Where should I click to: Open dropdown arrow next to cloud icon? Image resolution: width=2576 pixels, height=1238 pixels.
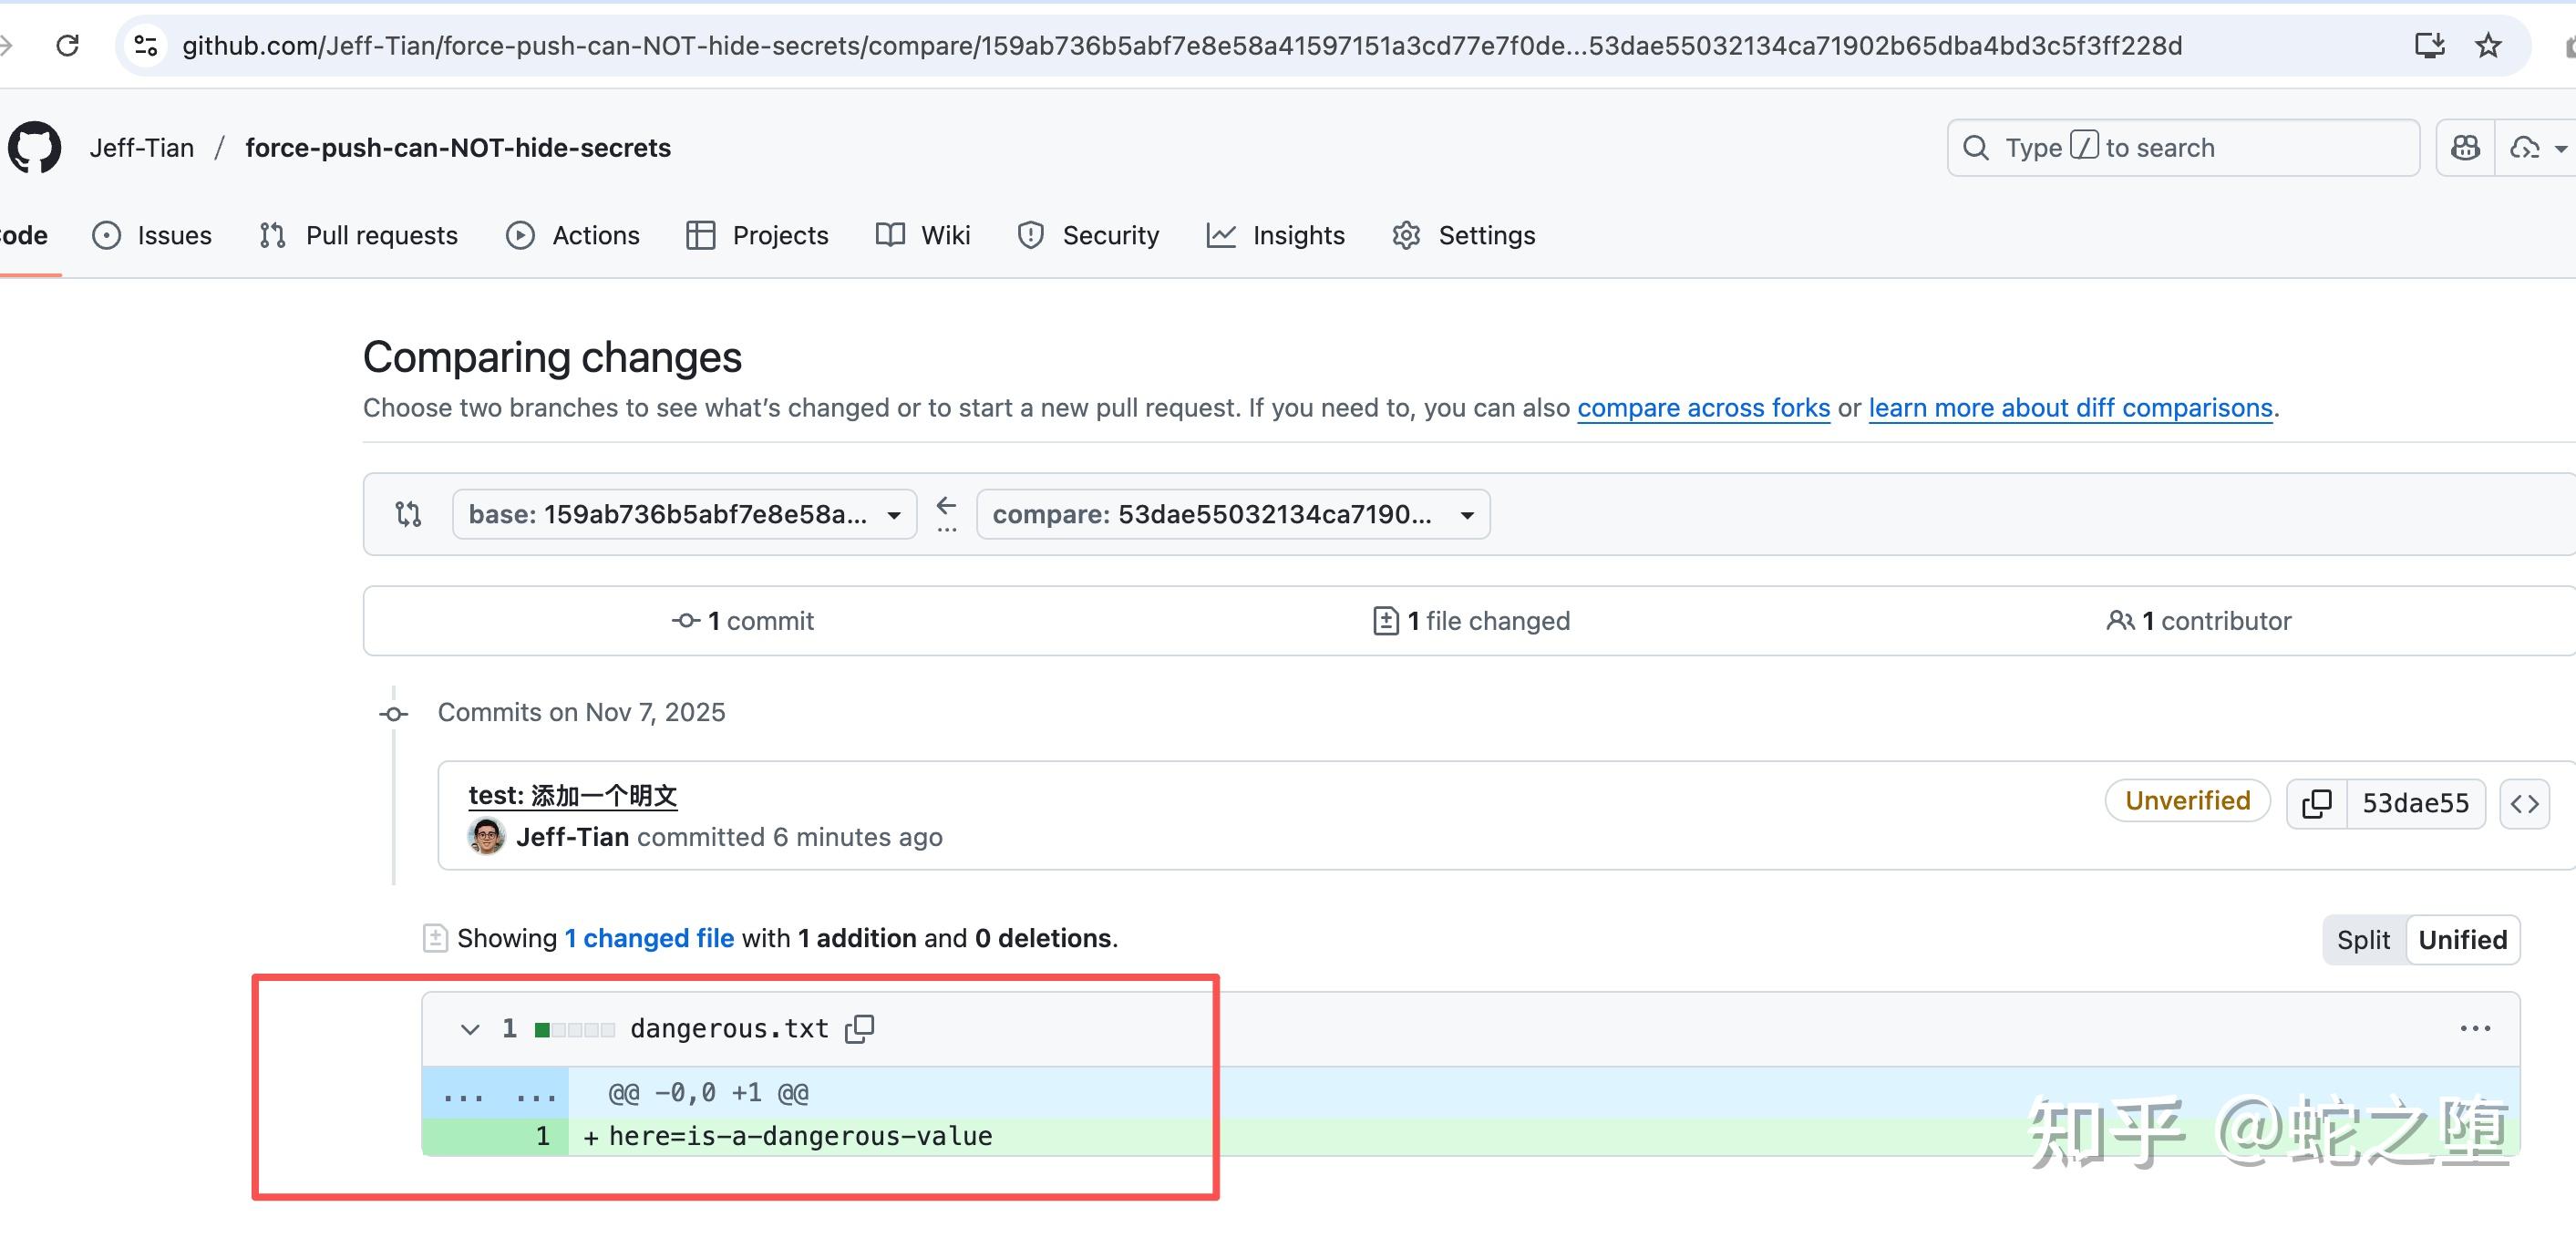[x=2560, y=149]
